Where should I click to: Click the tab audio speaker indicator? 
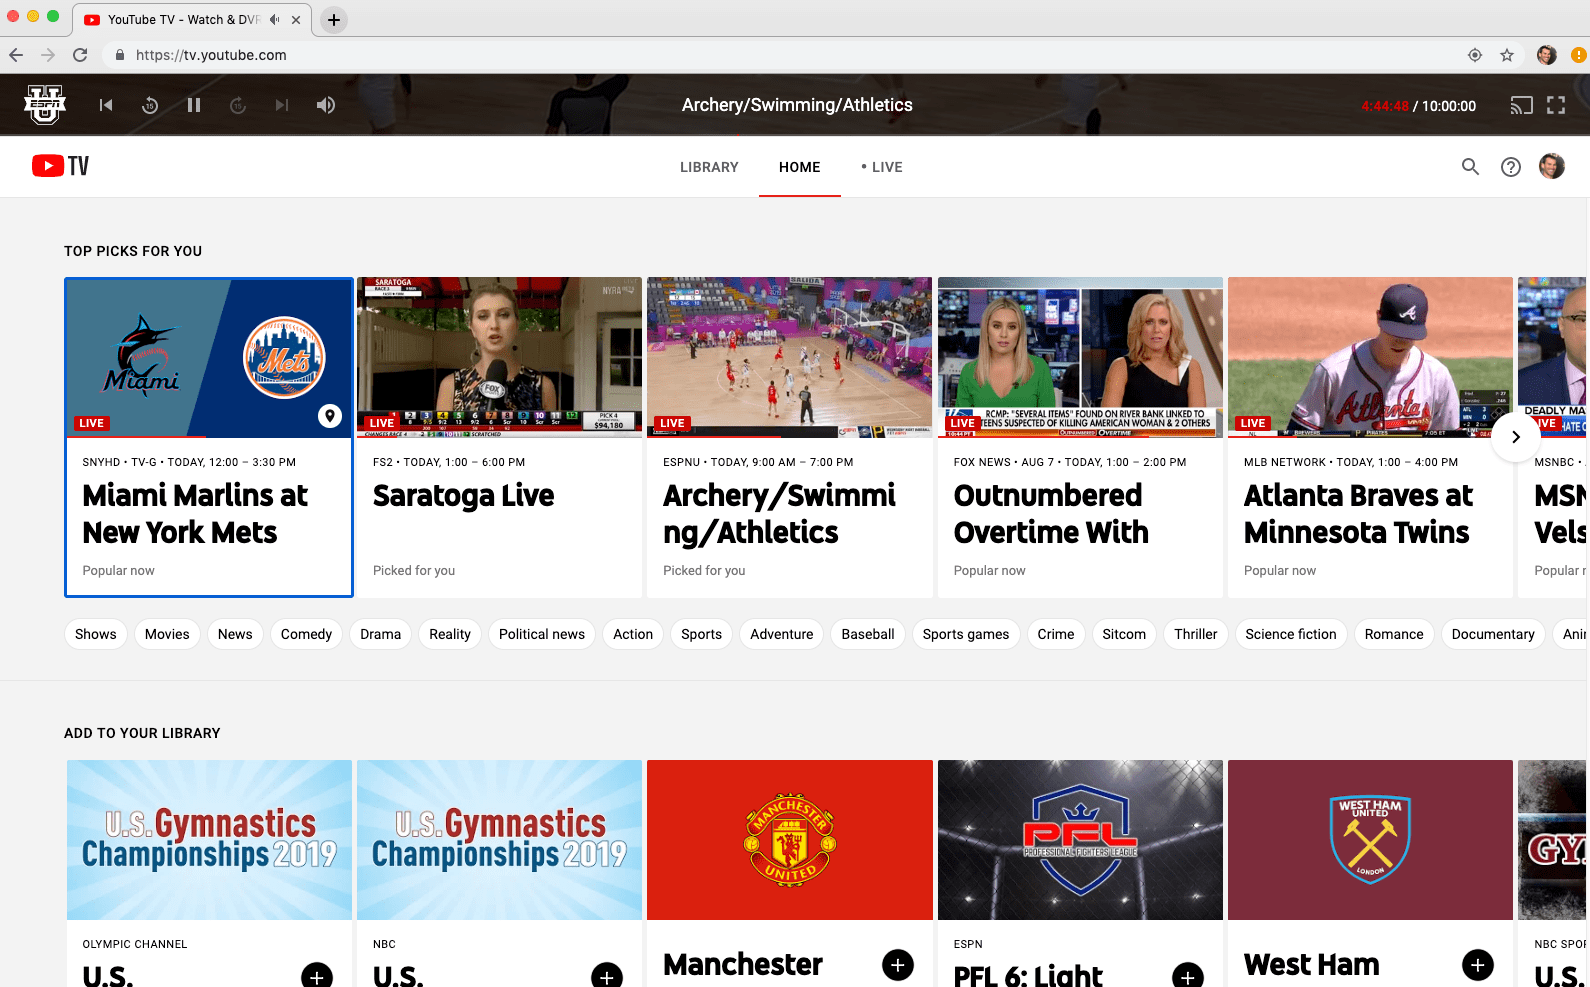(275, 20)
